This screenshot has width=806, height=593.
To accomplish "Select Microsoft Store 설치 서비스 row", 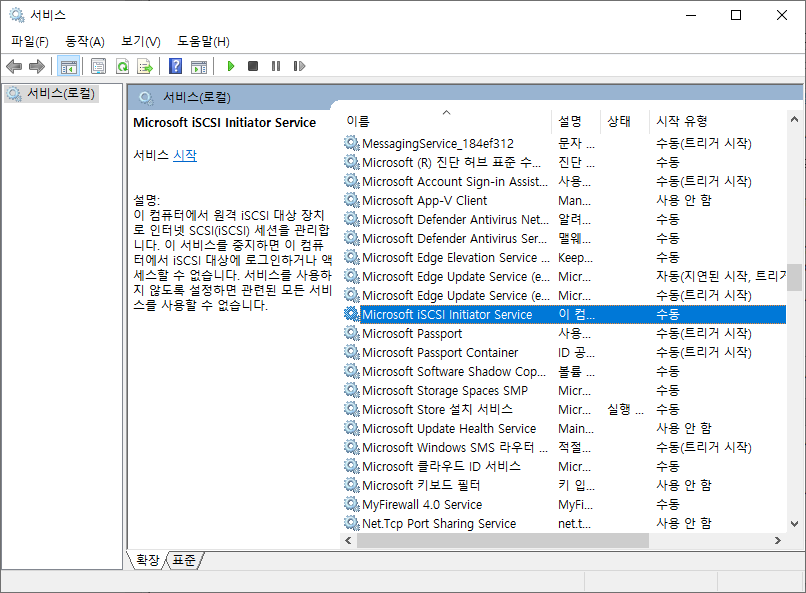I will click(x=564, y=409).
